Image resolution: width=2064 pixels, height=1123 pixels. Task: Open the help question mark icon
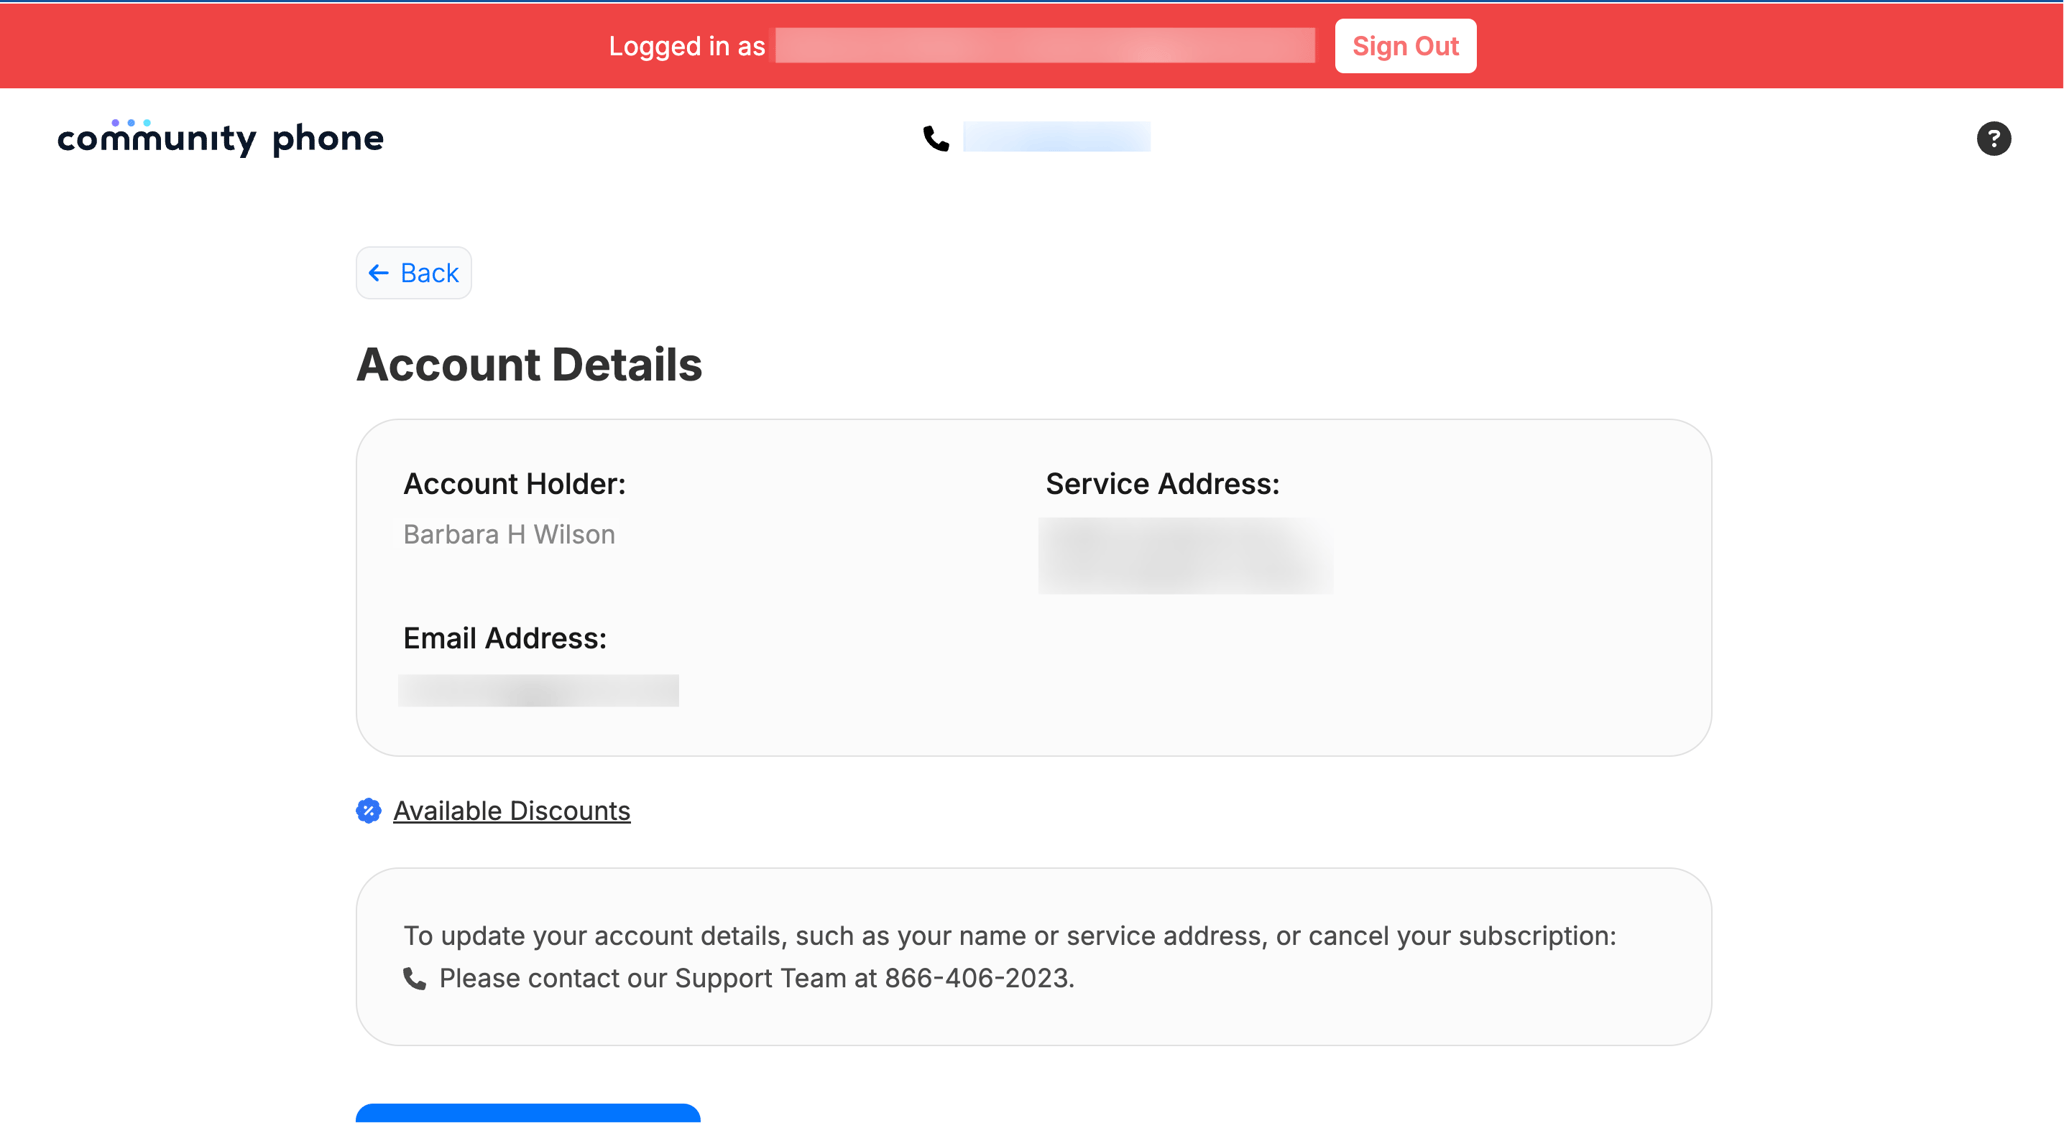tap(1993, 138)
